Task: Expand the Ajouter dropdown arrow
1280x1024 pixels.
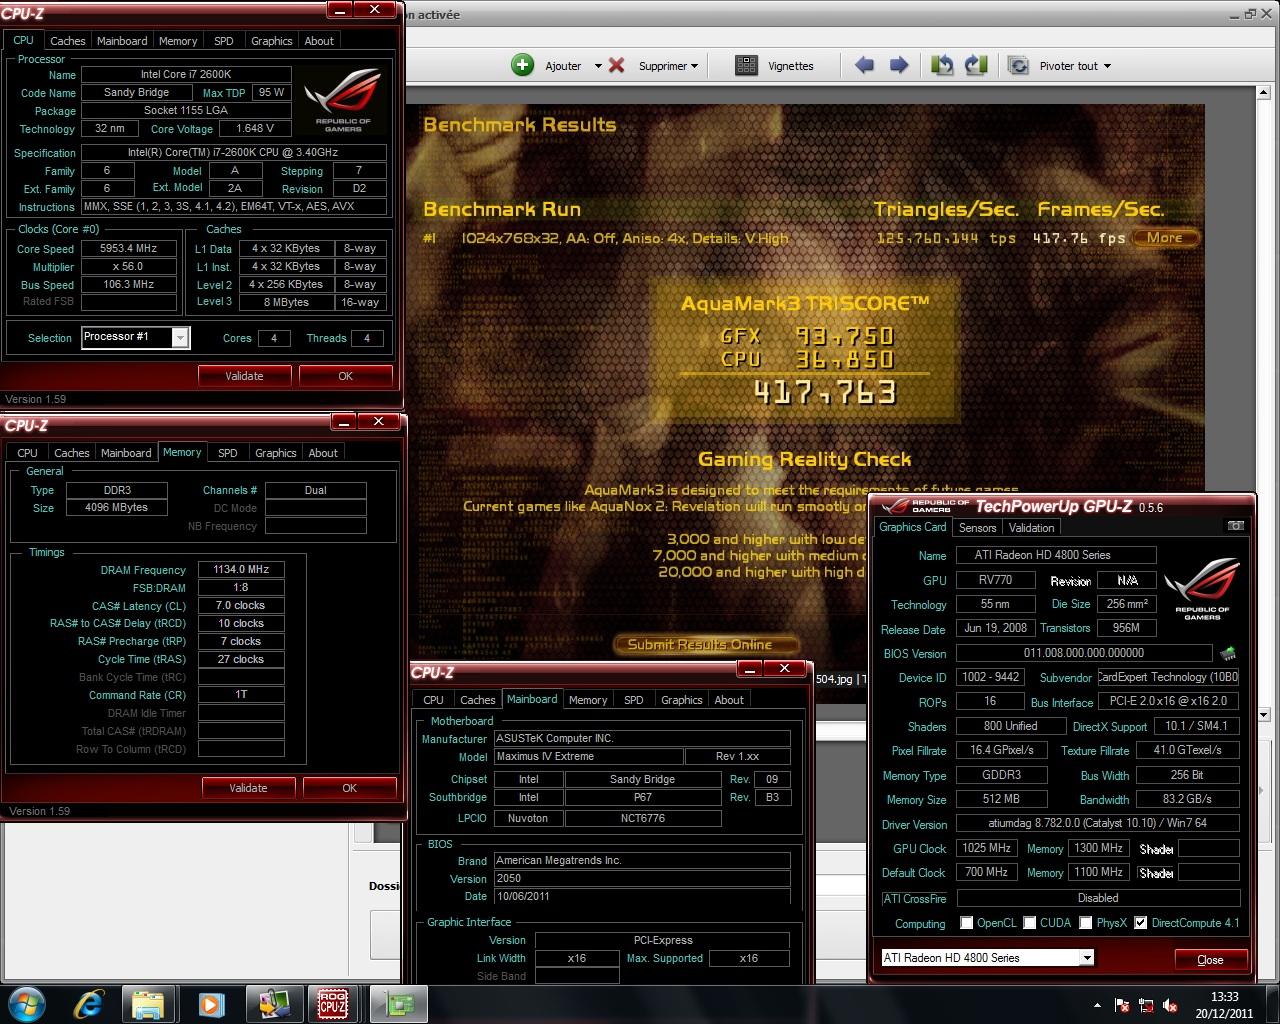Action: (598, 66)
